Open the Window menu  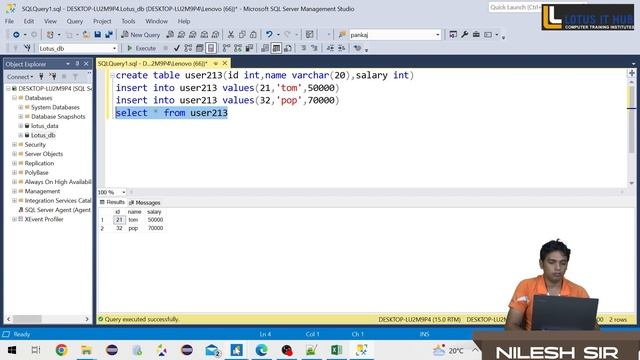156,21
